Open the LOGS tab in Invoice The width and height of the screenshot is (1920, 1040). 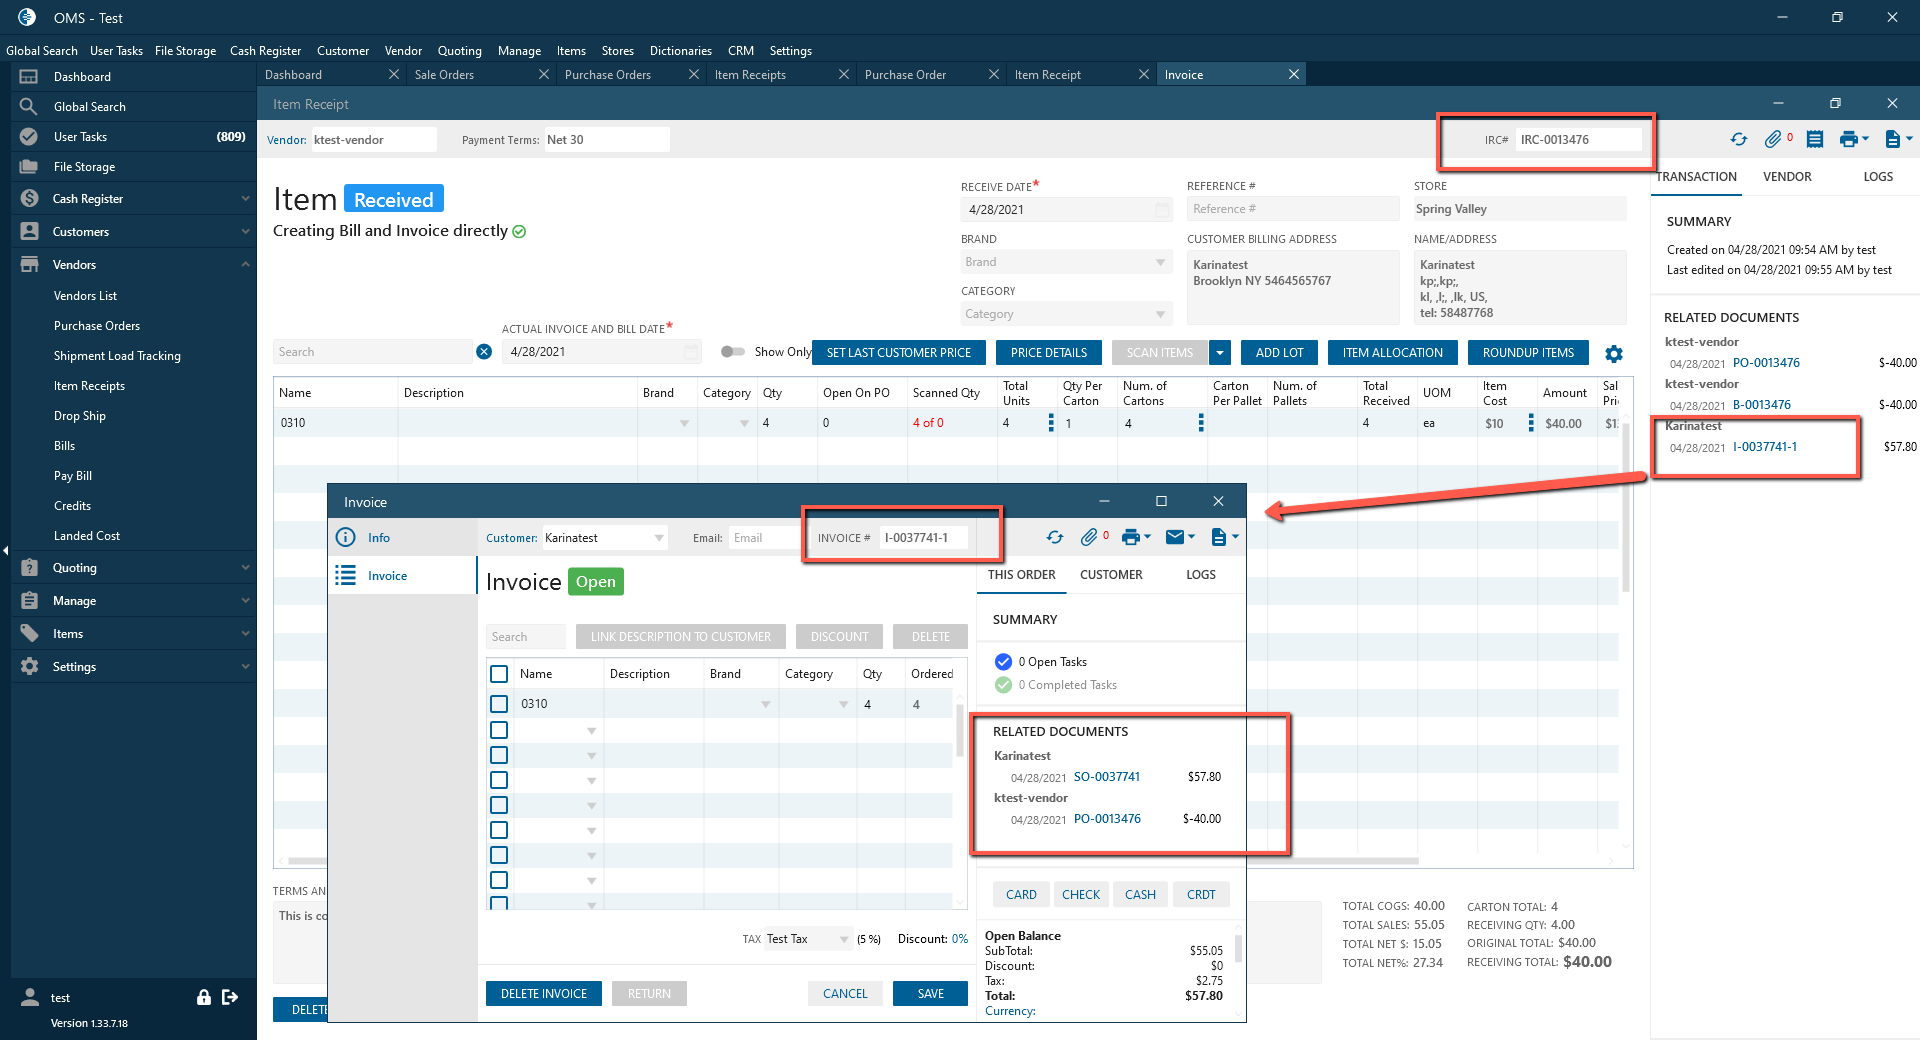pos(1201,575)
